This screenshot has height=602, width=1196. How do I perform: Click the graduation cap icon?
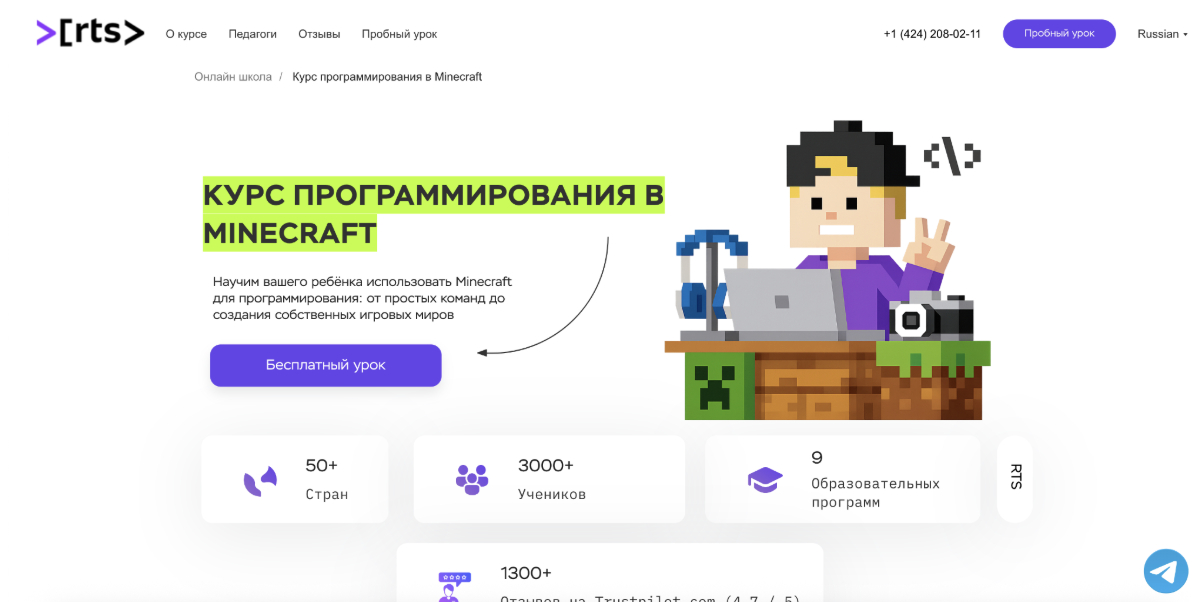coord(765,480)
